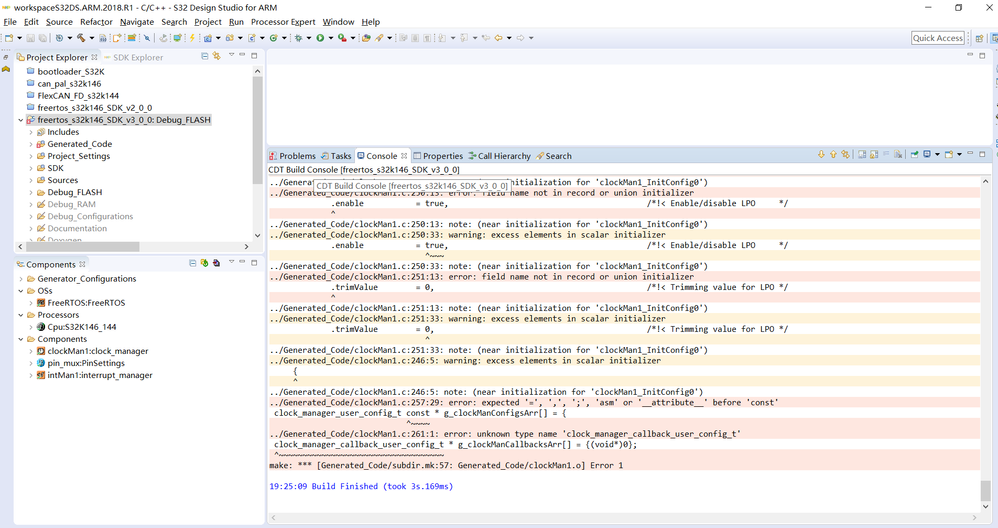Viewport: 998px width, 528px height.
Task: Click Link with Editor in Project Explorer
Action: click(x=217, y=56)
